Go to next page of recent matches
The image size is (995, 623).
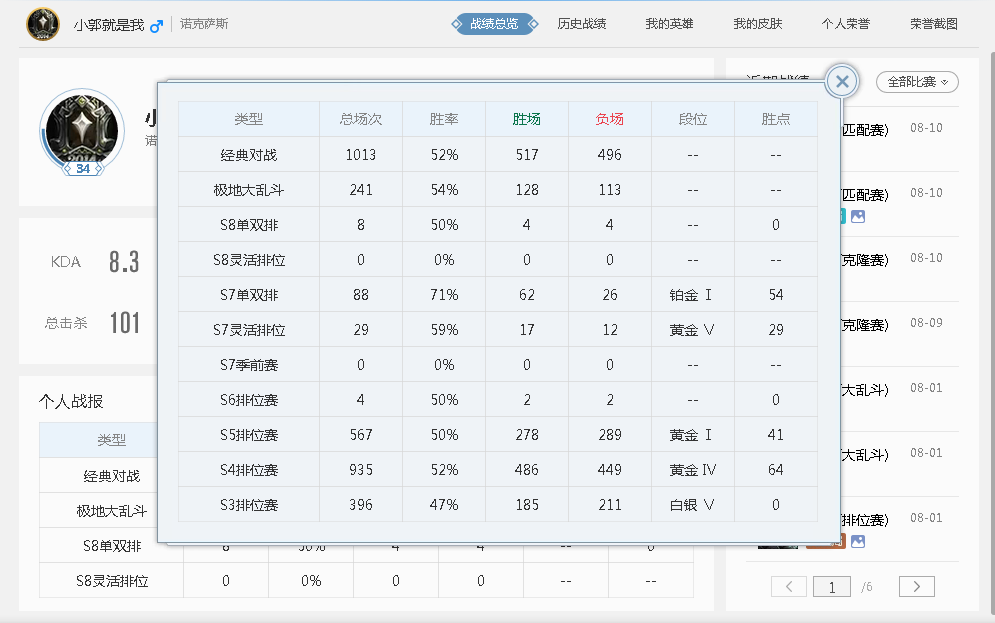916,587
